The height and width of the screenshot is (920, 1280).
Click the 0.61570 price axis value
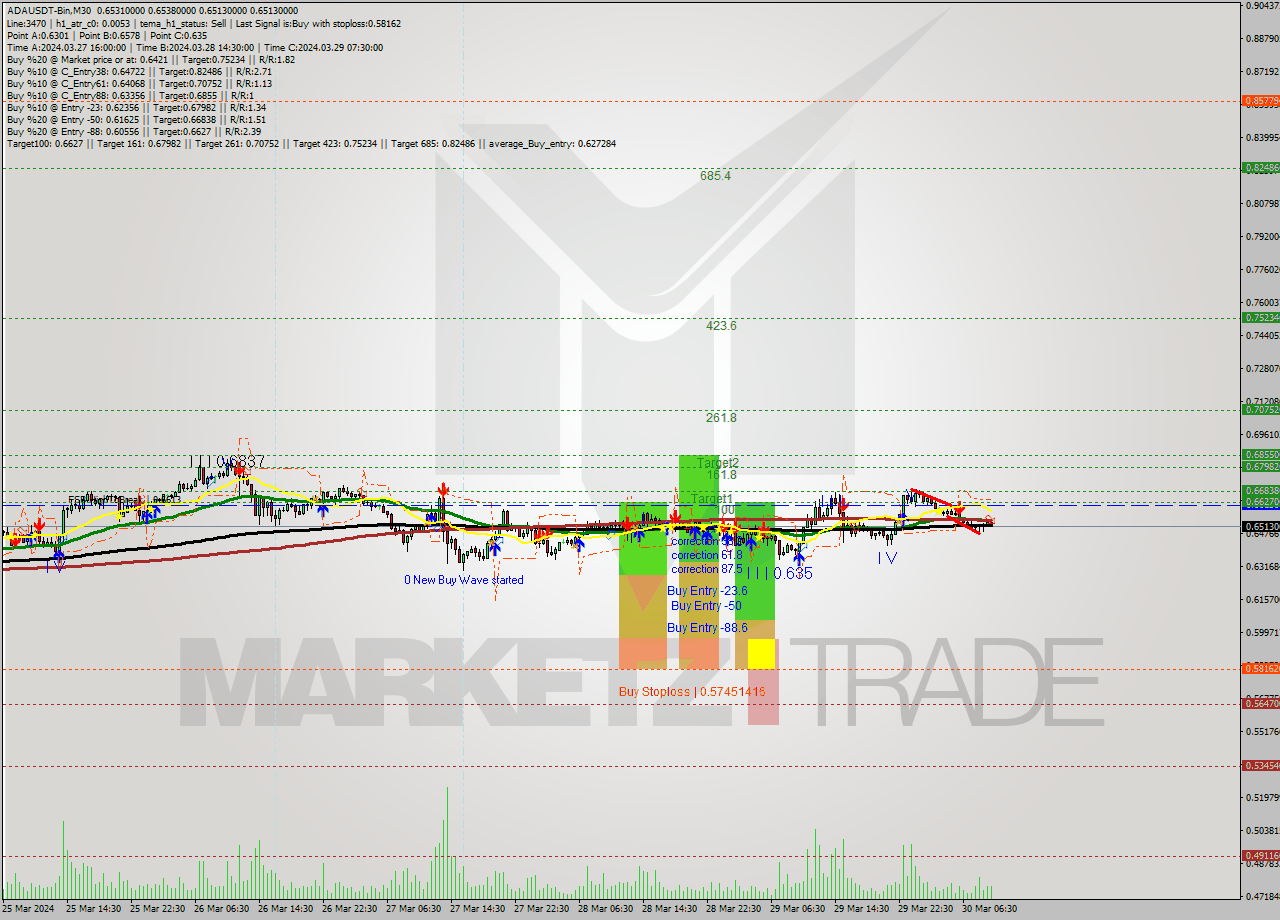(1262, 599)
